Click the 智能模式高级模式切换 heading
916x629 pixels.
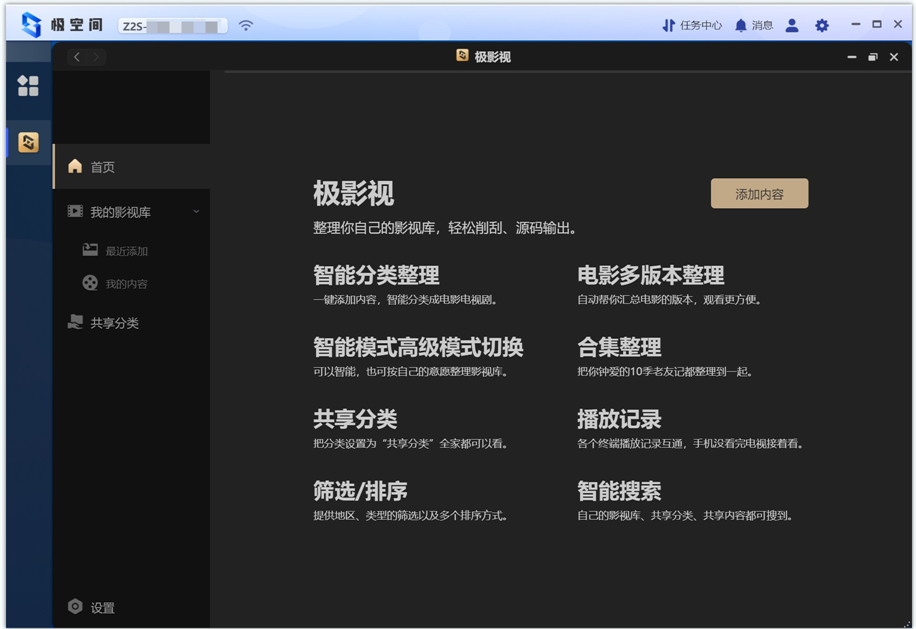[418, 347]
